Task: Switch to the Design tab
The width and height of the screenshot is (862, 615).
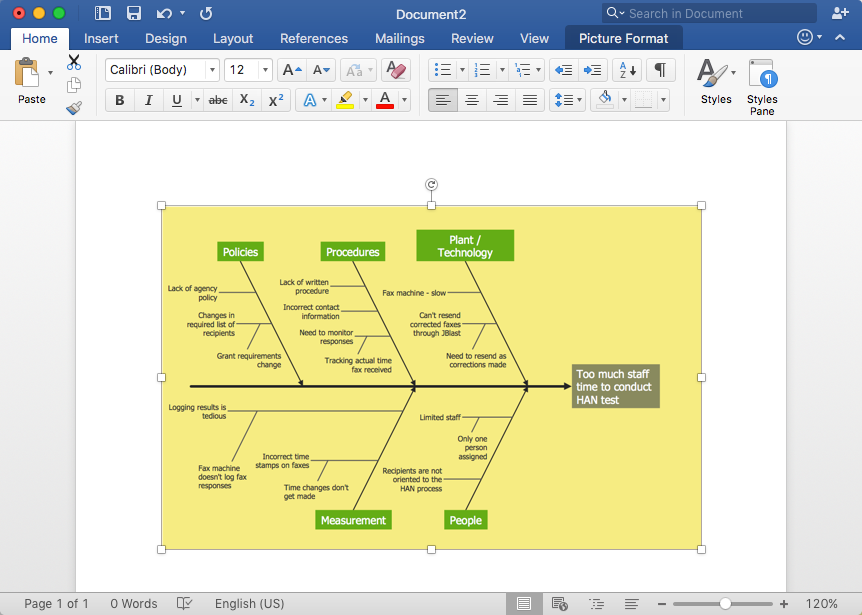Action: 166,38
